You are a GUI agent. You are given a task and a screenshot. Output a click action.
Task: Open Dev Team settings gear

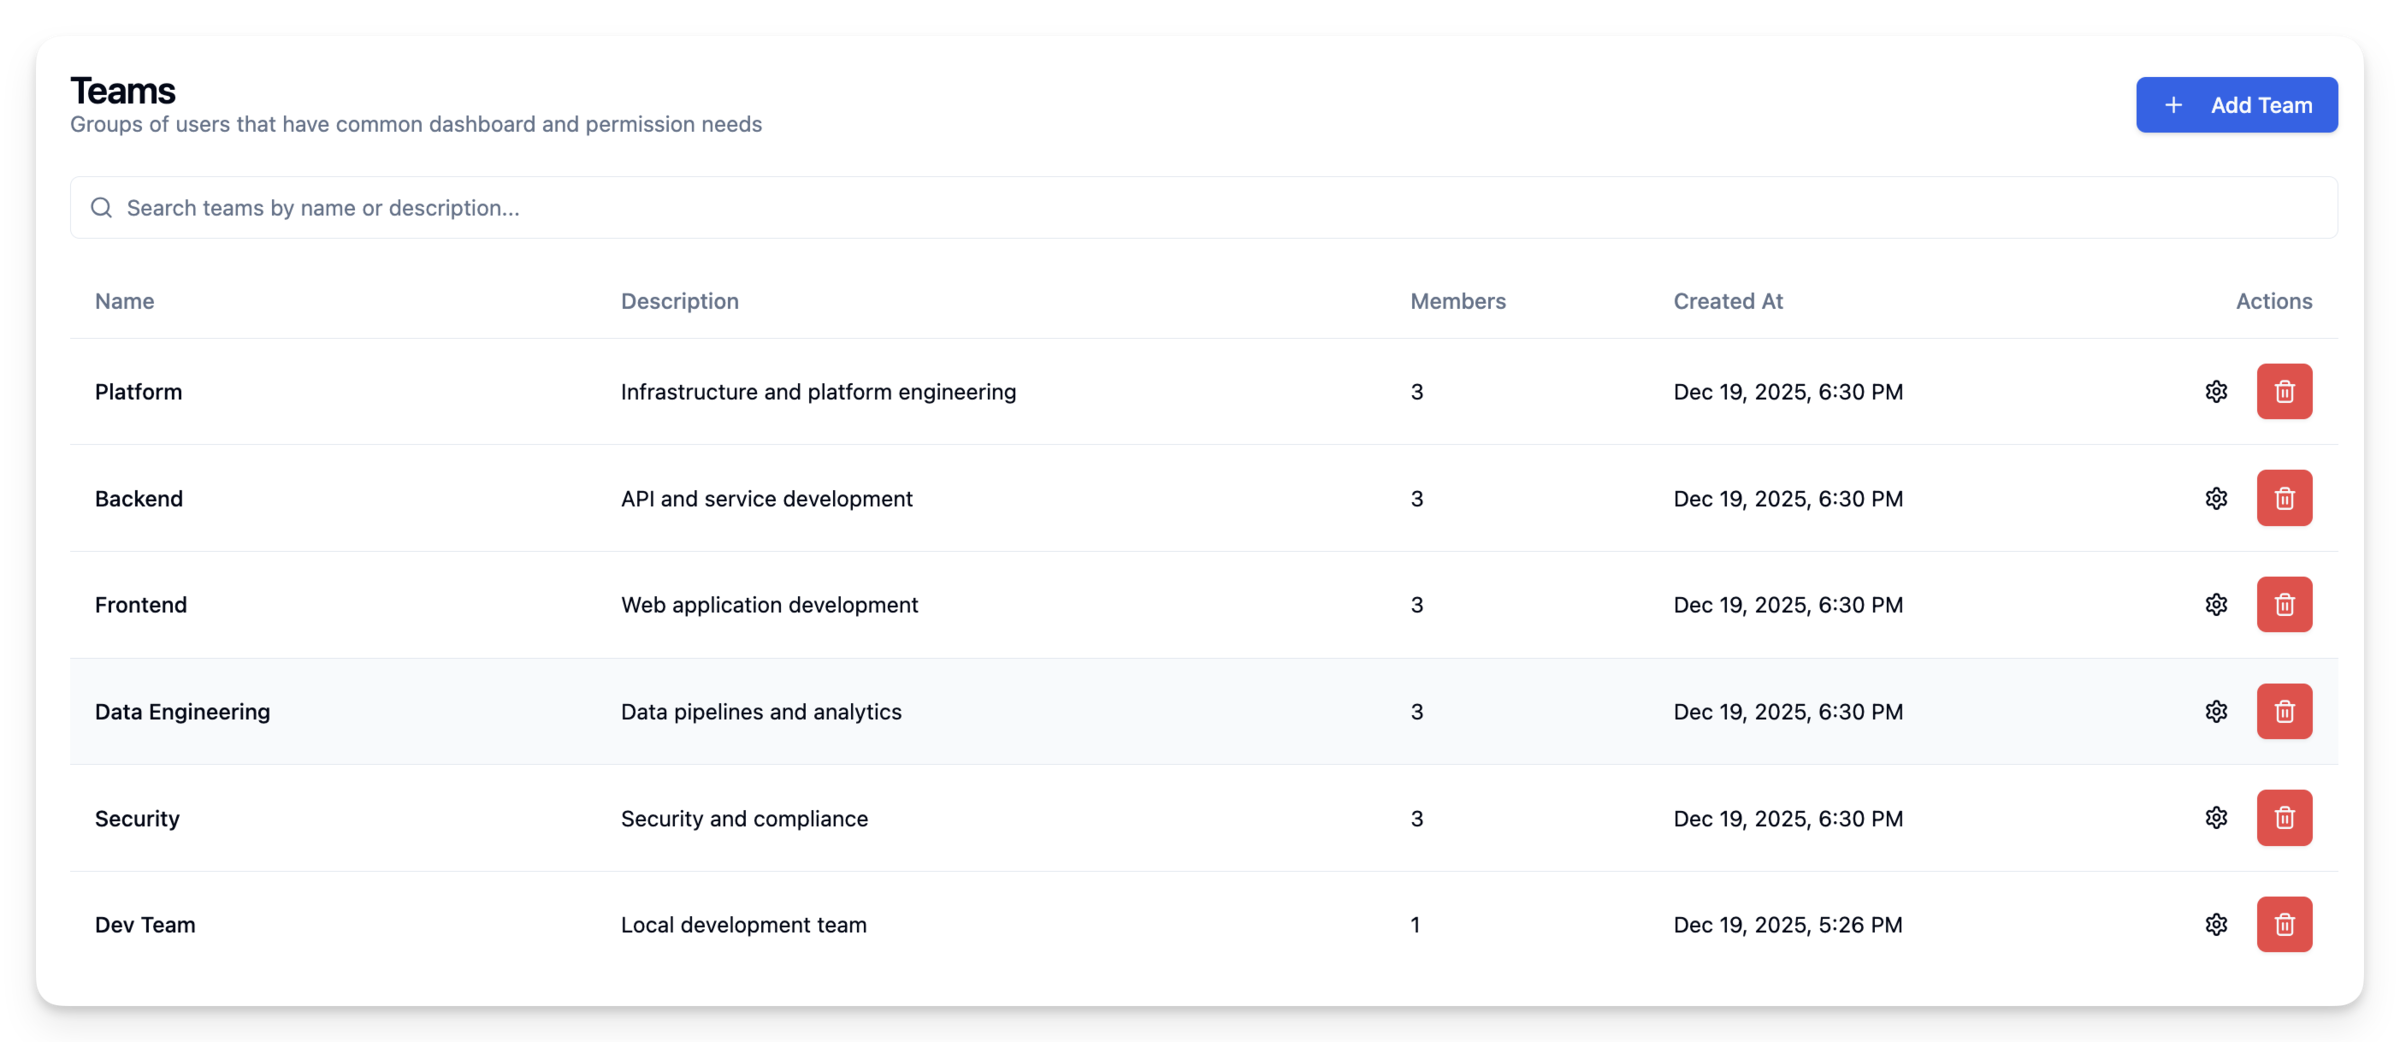pos(2216,924)
